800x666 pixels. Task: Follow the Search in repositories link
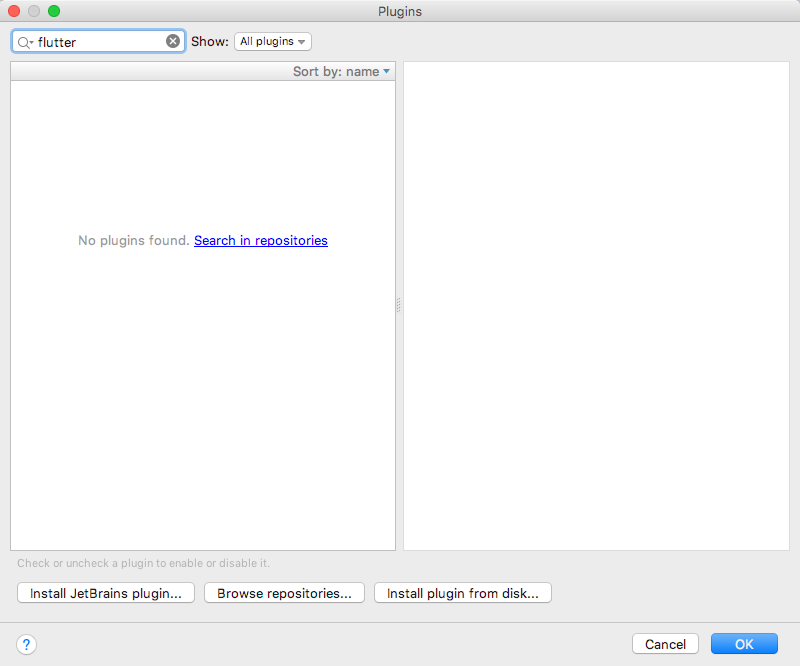click(x=261, y=240)
